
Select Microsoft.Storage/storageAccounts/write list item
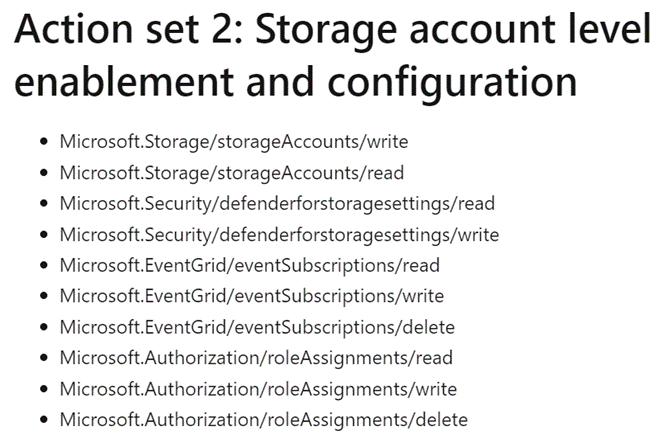point(234,141)
